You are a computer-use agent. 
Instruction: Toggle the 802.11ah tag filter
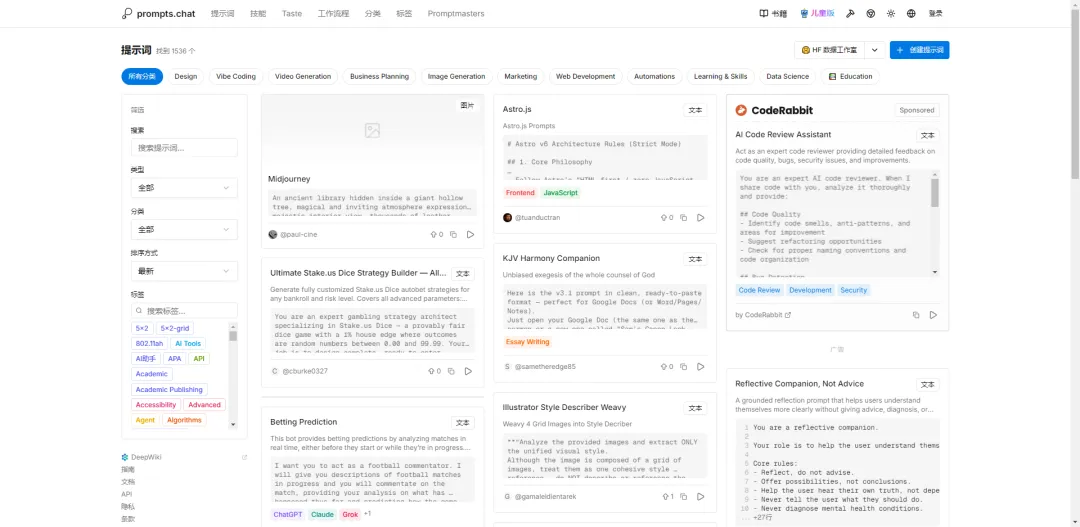point(149,344)
